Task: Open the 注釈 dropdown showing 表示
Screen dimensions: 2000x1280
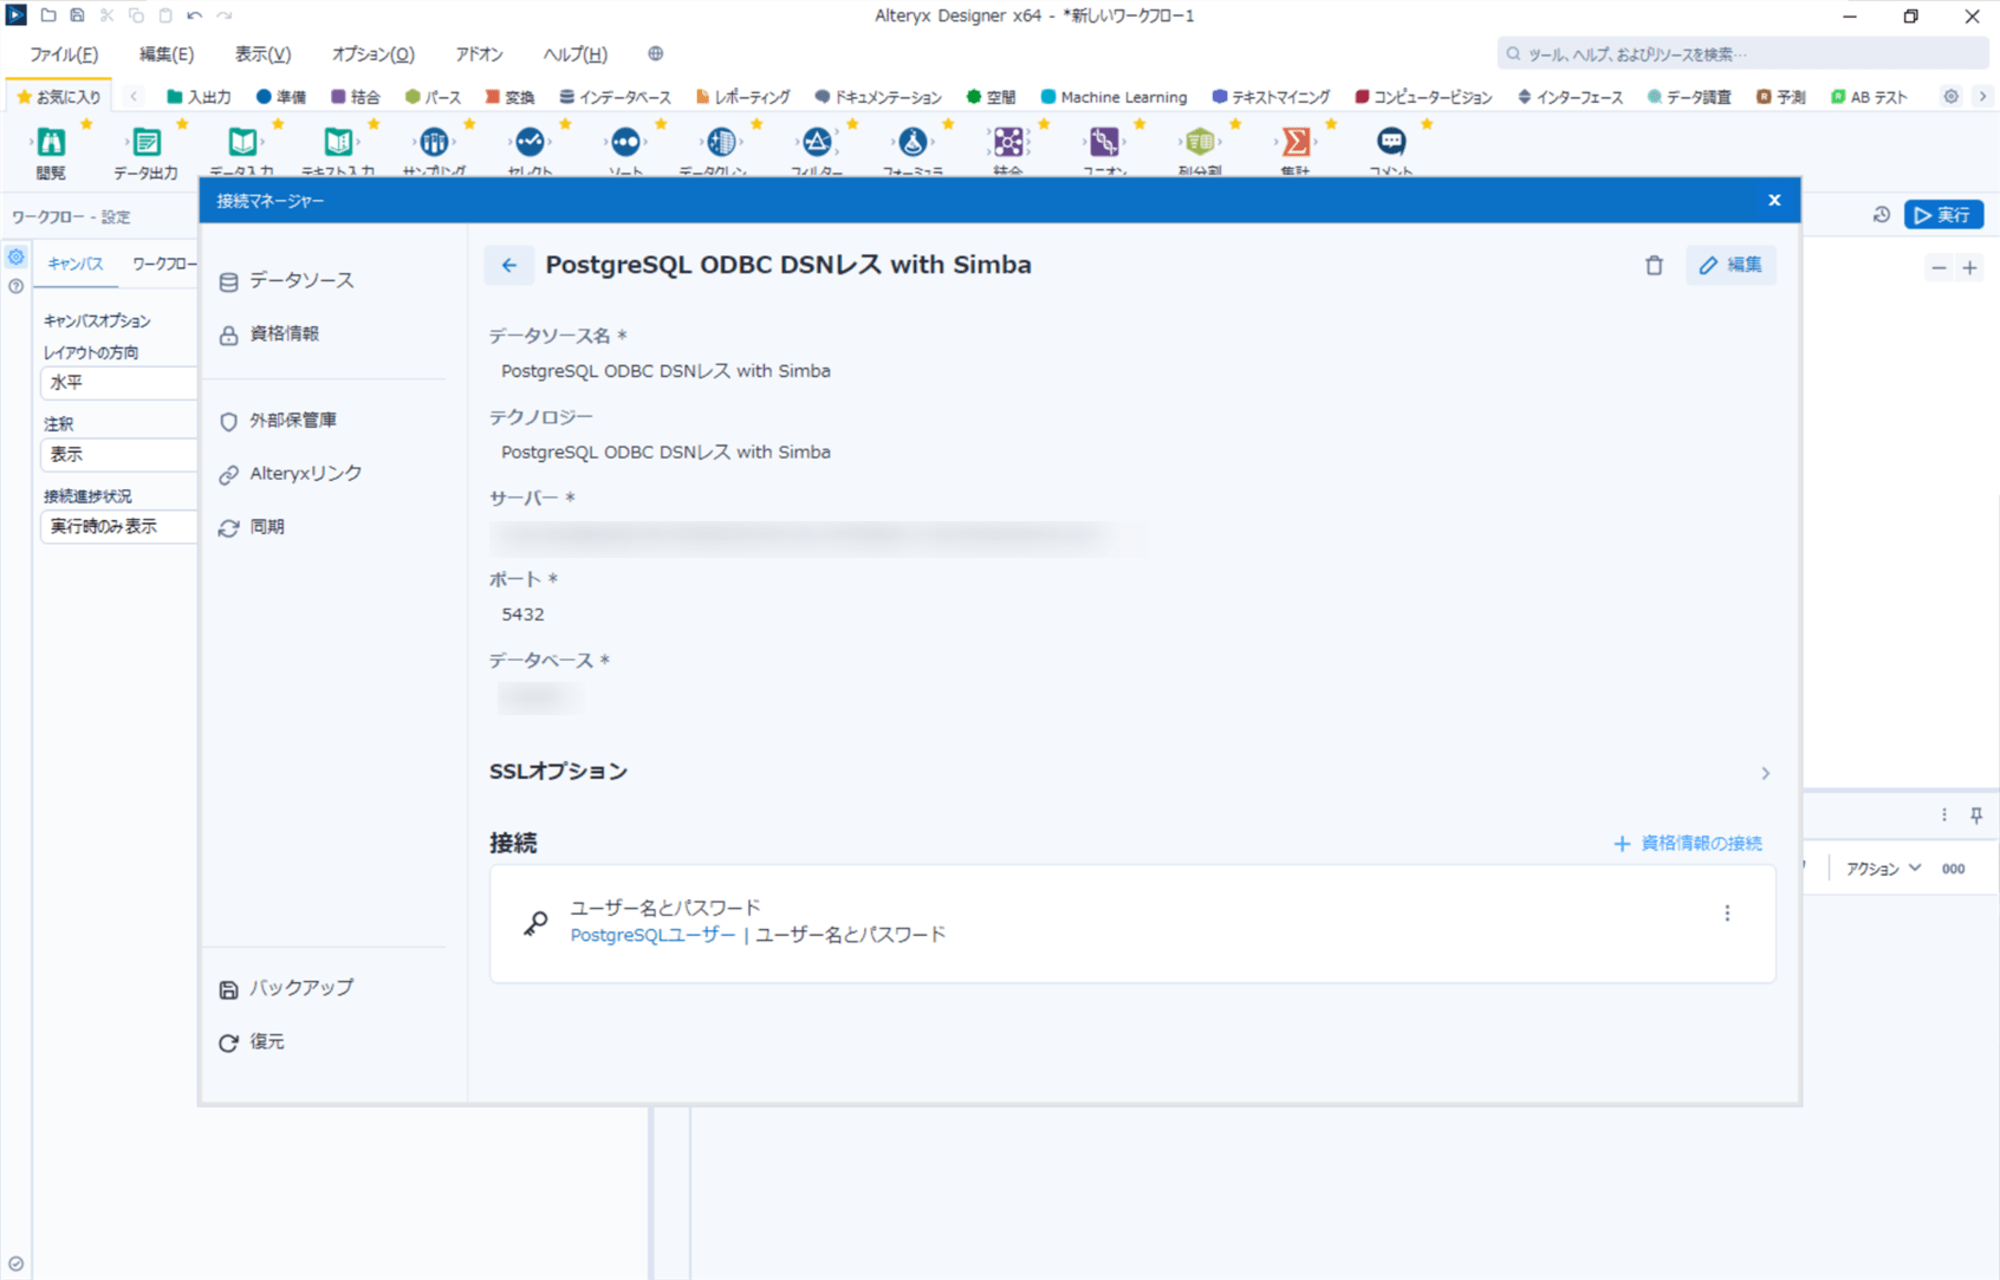Action: (118, 454)
